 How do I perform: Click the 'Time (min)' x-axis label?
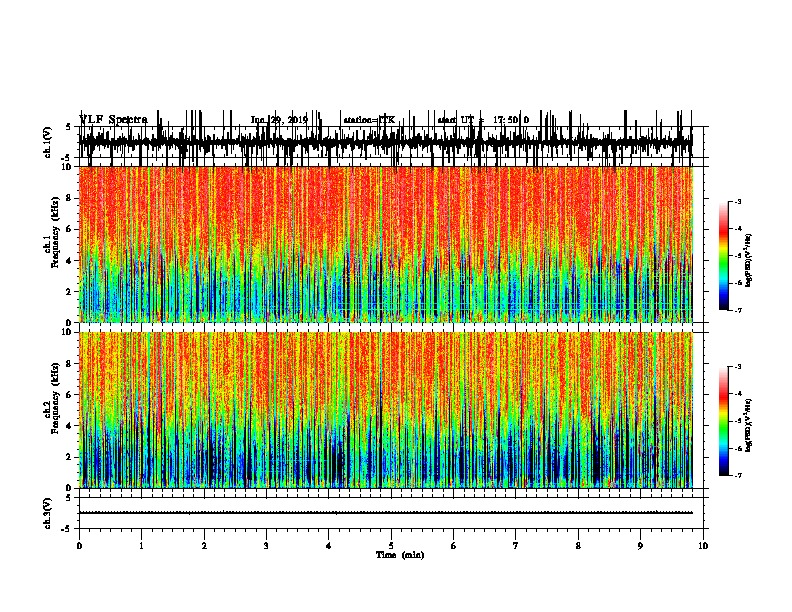[400, 555]
